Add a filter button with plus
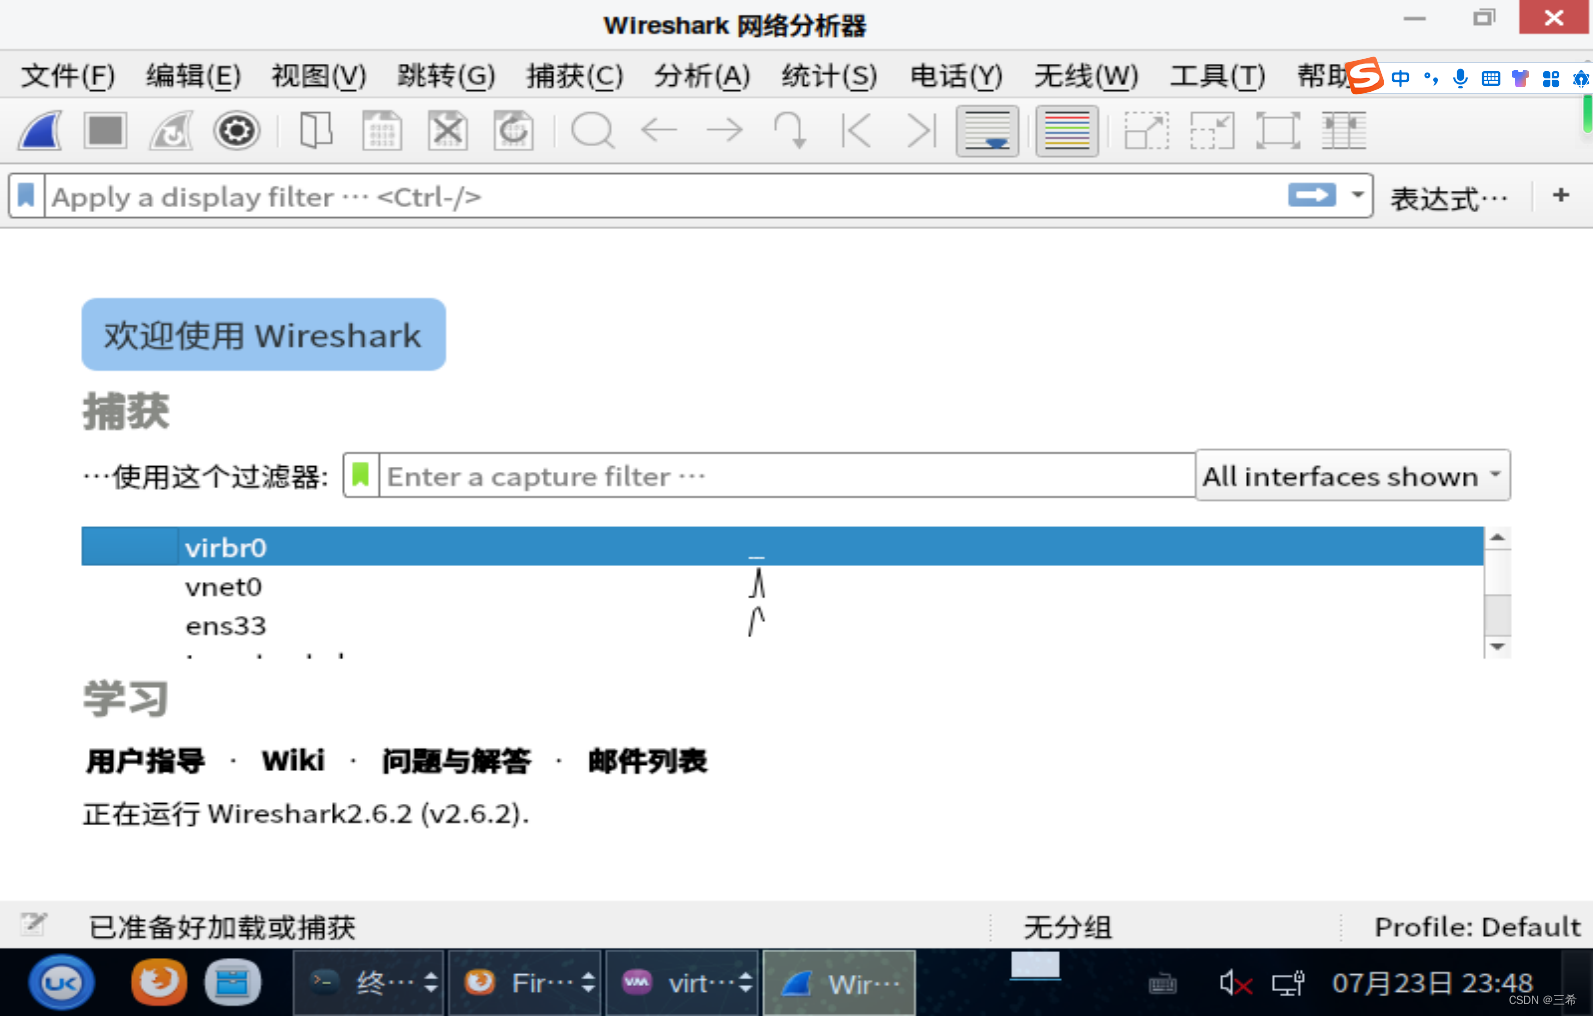This screenshot has width=1593, height=1016. [1561, 195]
